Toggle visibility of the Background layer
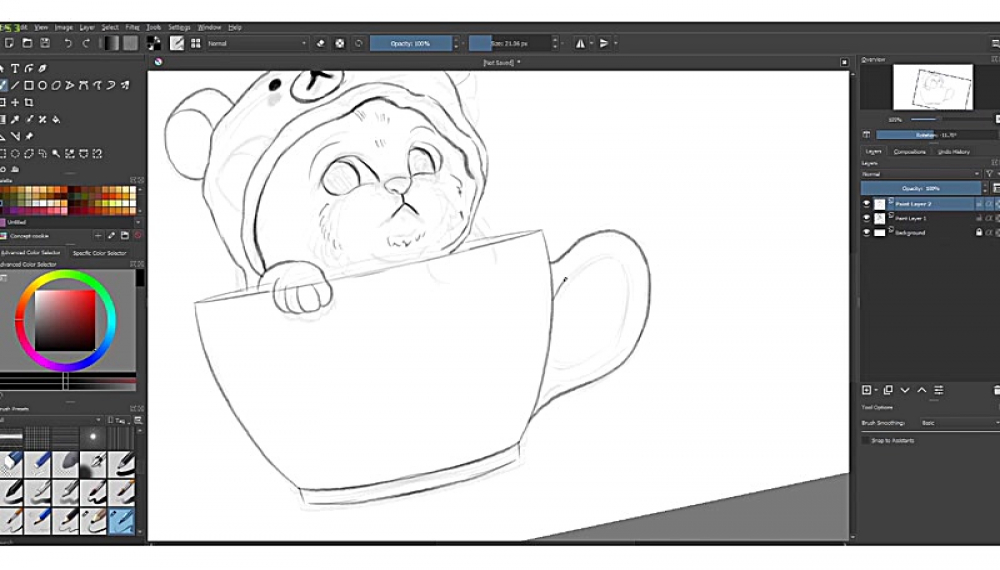This screenshot has width=1000, height=570. pyautogui.click(x=867, y=232)
